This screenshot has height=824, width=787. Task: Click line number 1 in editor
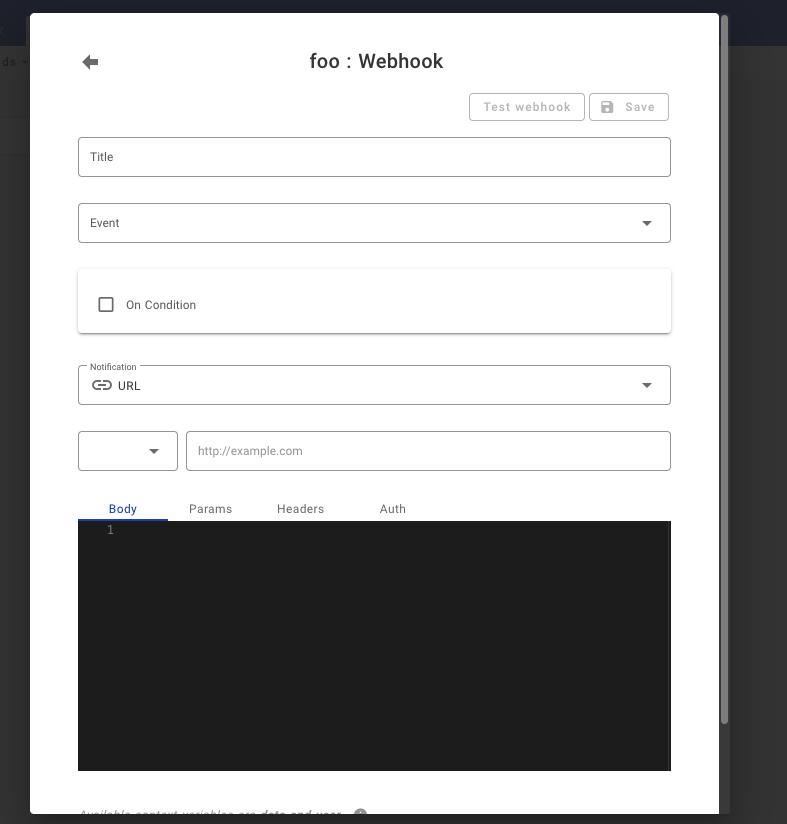(x=110, y=530)
